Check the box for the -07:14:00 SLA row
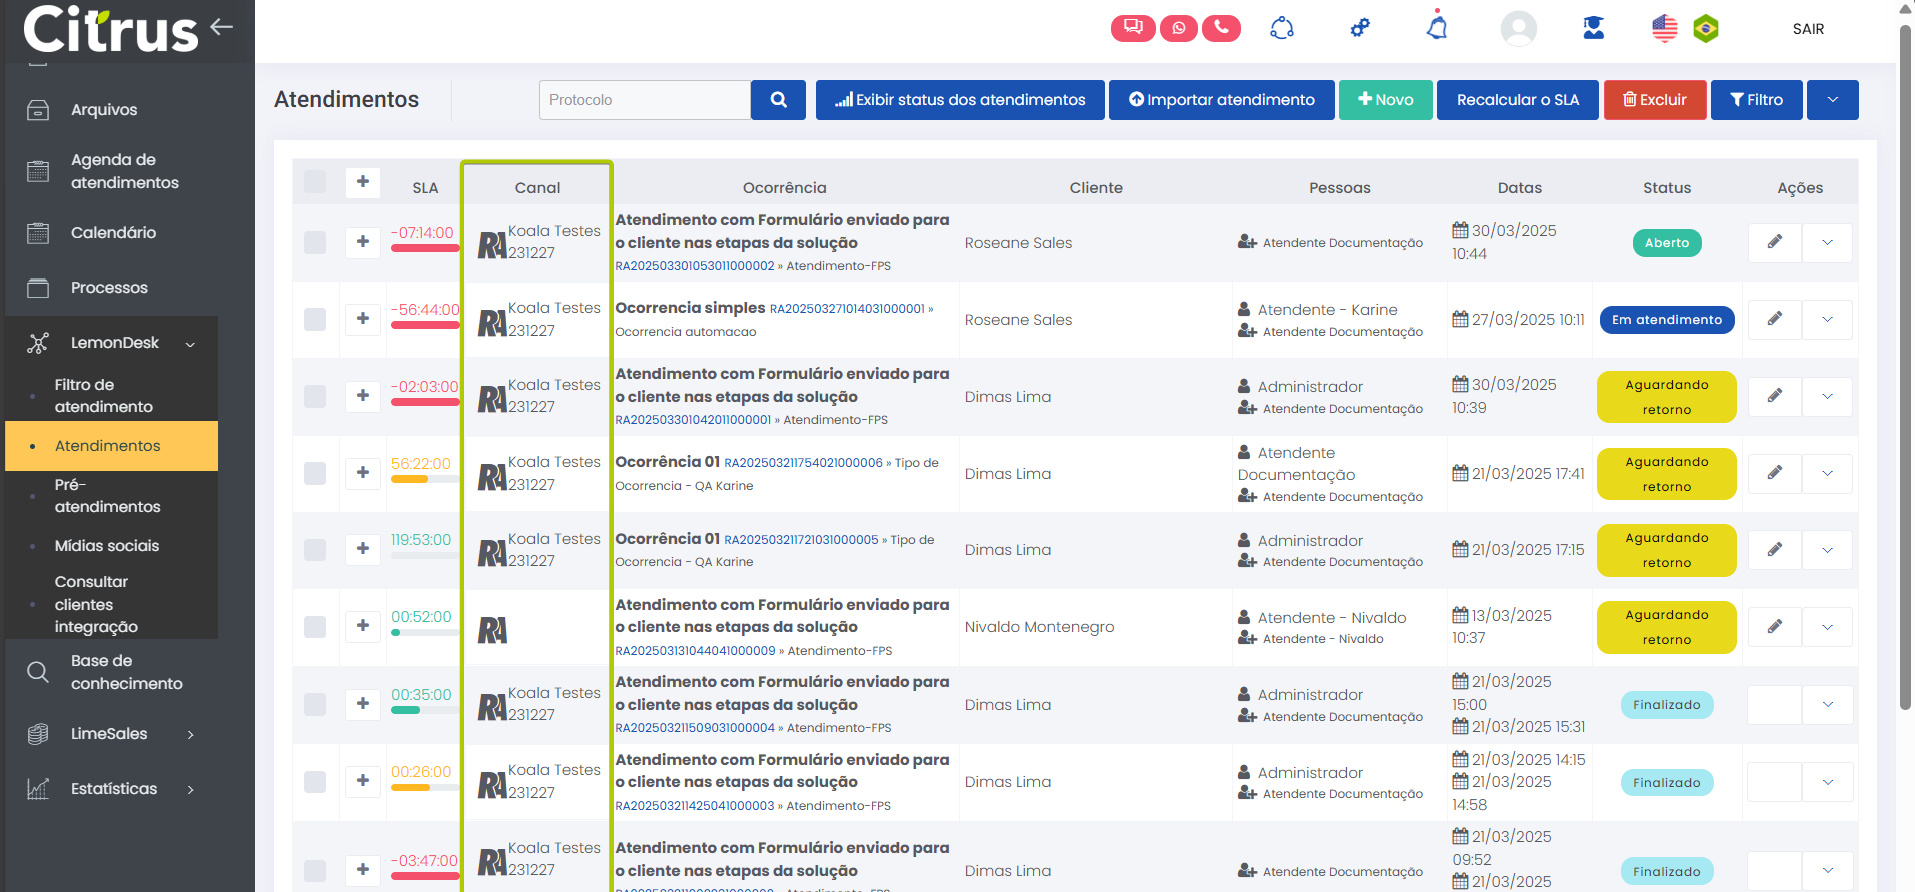The width and height of the screenshot is (1915, 892). pyautogui.click(x=315, y=242)
